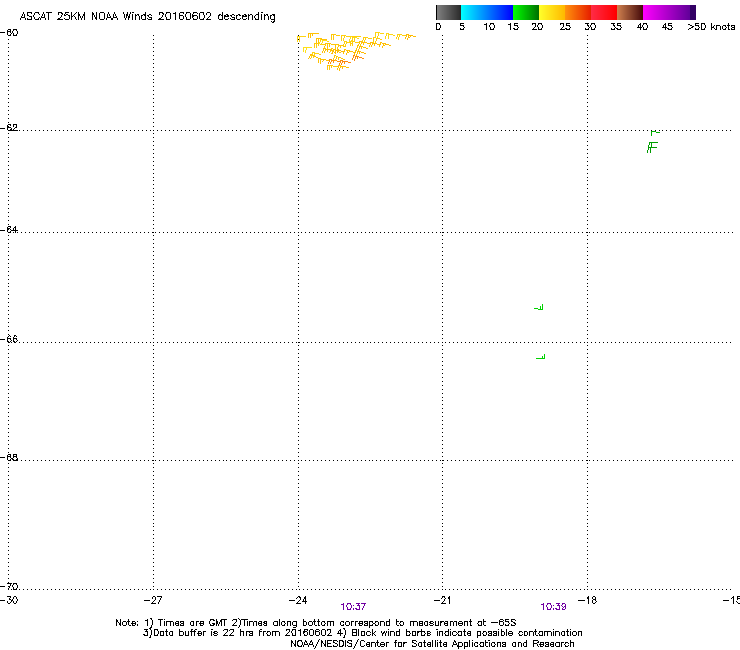
Task: Click the -64 latitude axis label
Action: (9, 230)
